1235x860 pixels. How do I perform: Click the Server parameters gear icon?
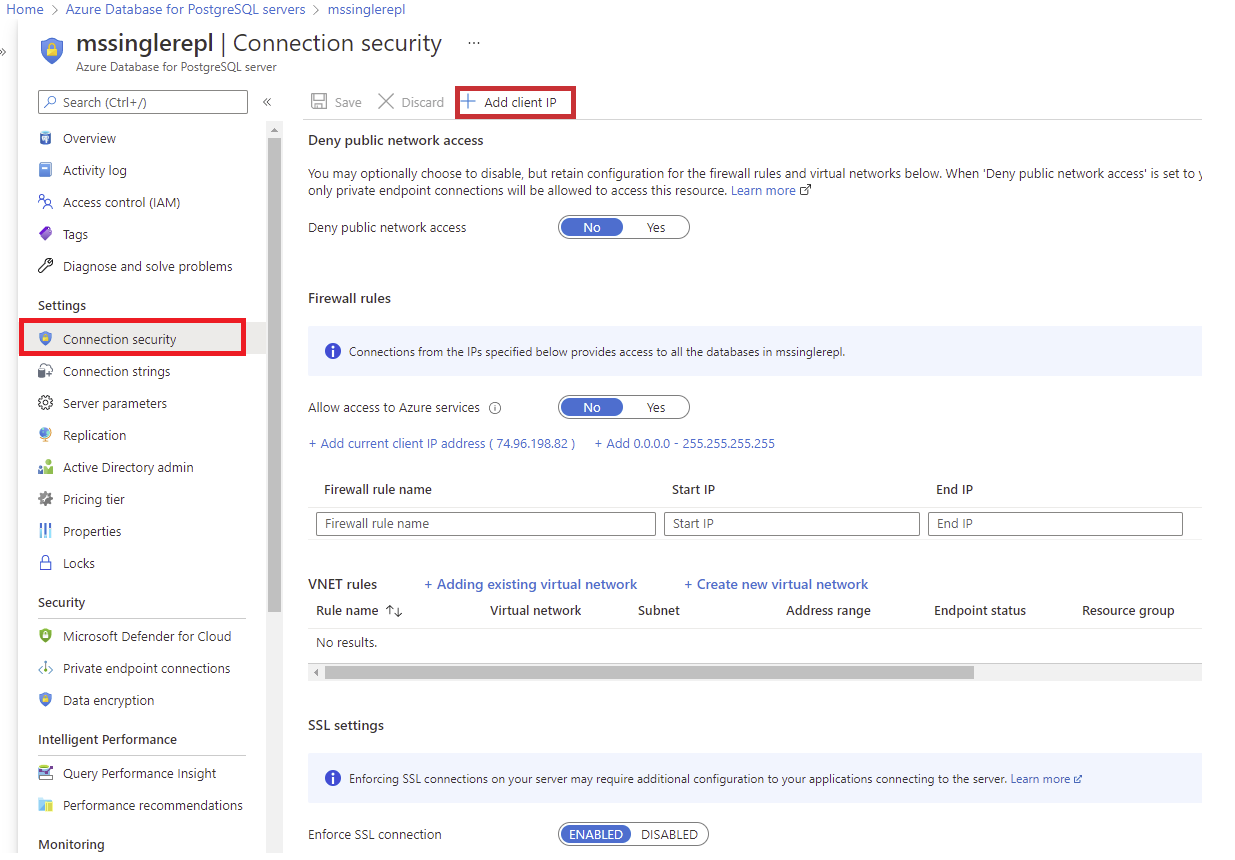pos(45,403)
